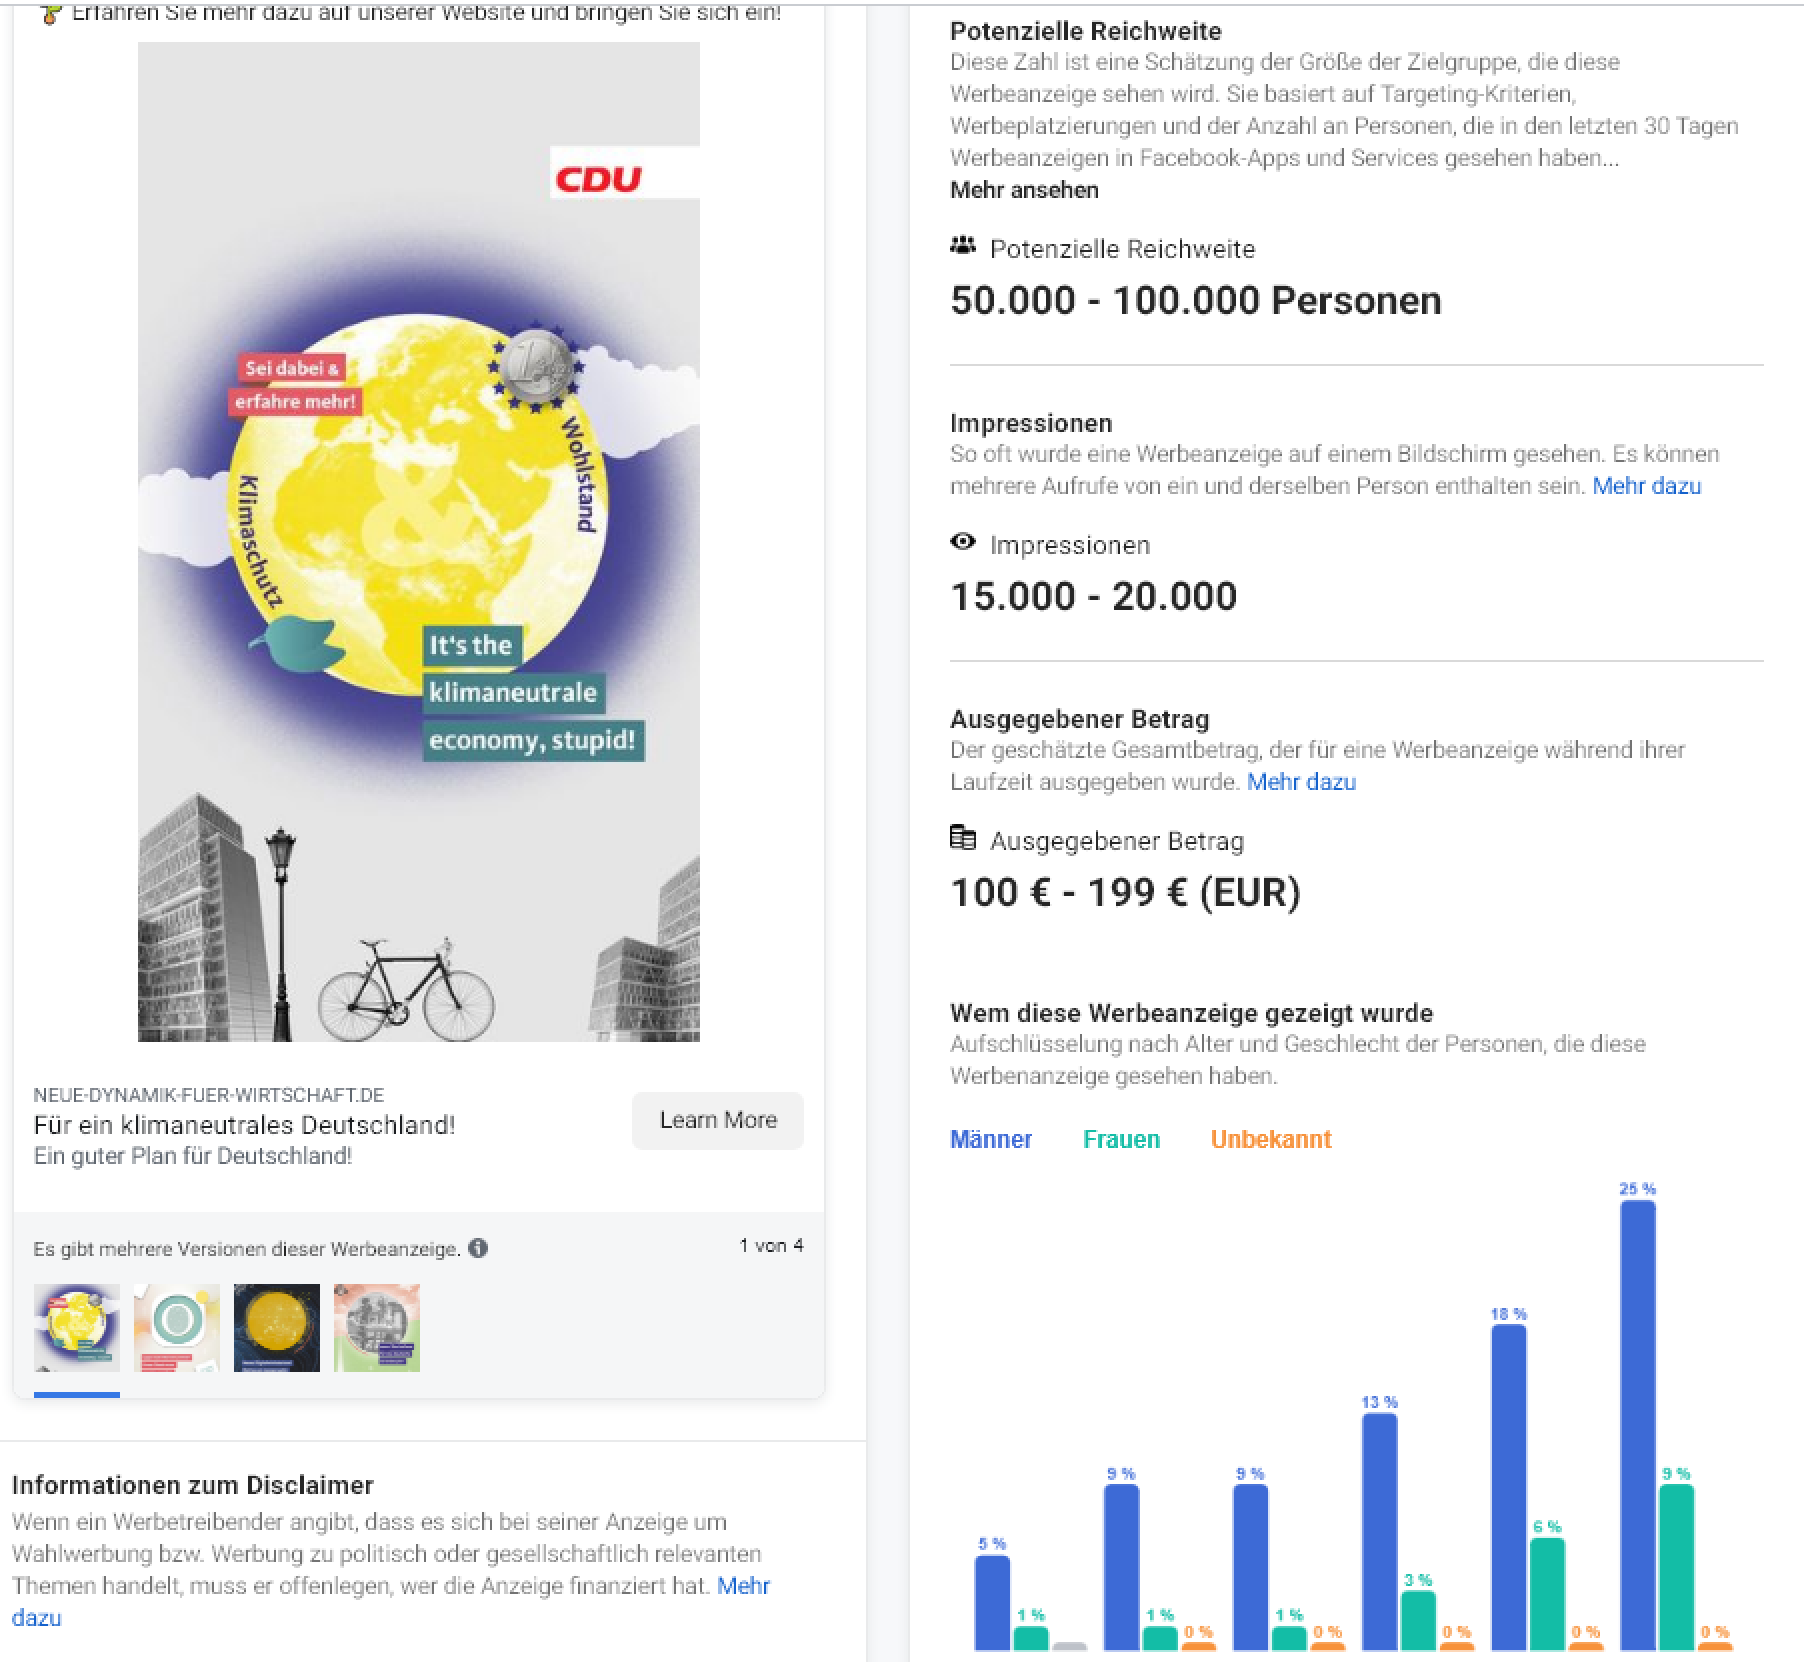
Task: Click headline Für ein klimaneutrales Deutschland!
Action: (x=244, y=1125)
